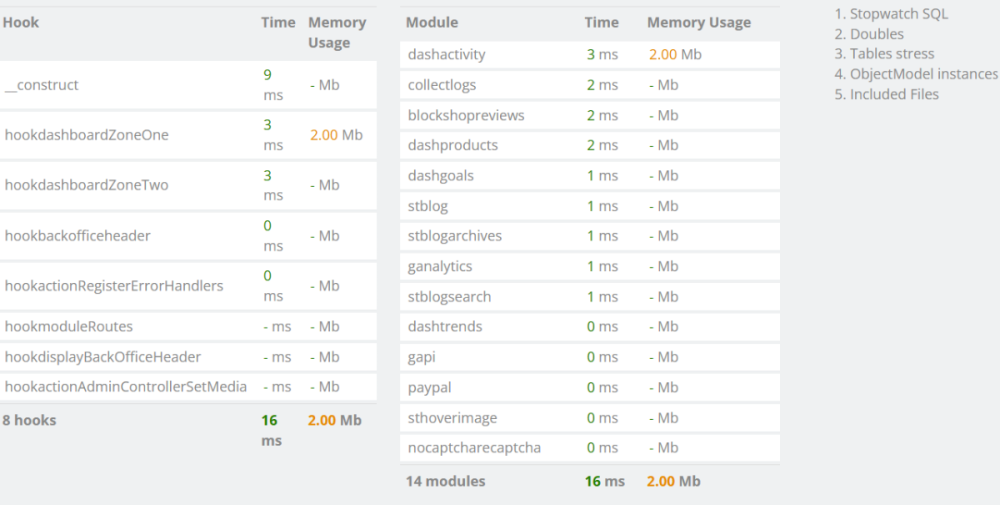Select the __construct hook row
1000x505 pixels.
coord(42,85)
